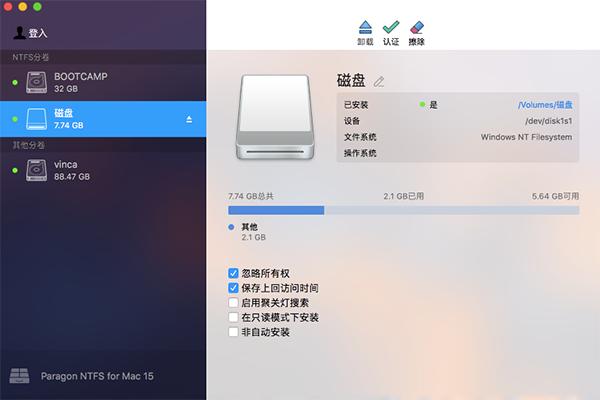Enable the 在只读模式下安装 checkbox
The height and width of the screenshot is (400, 600).
pyautogui.click(x=234, y=317)
